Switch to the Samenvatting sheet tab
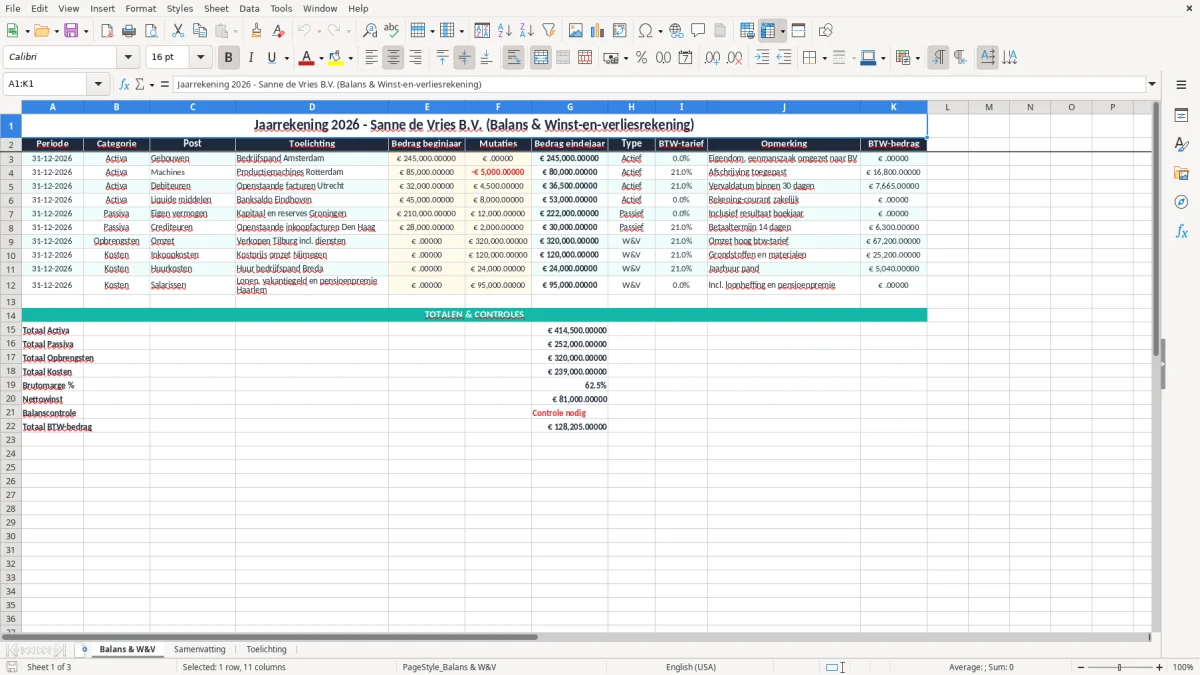 coord(200,649)
